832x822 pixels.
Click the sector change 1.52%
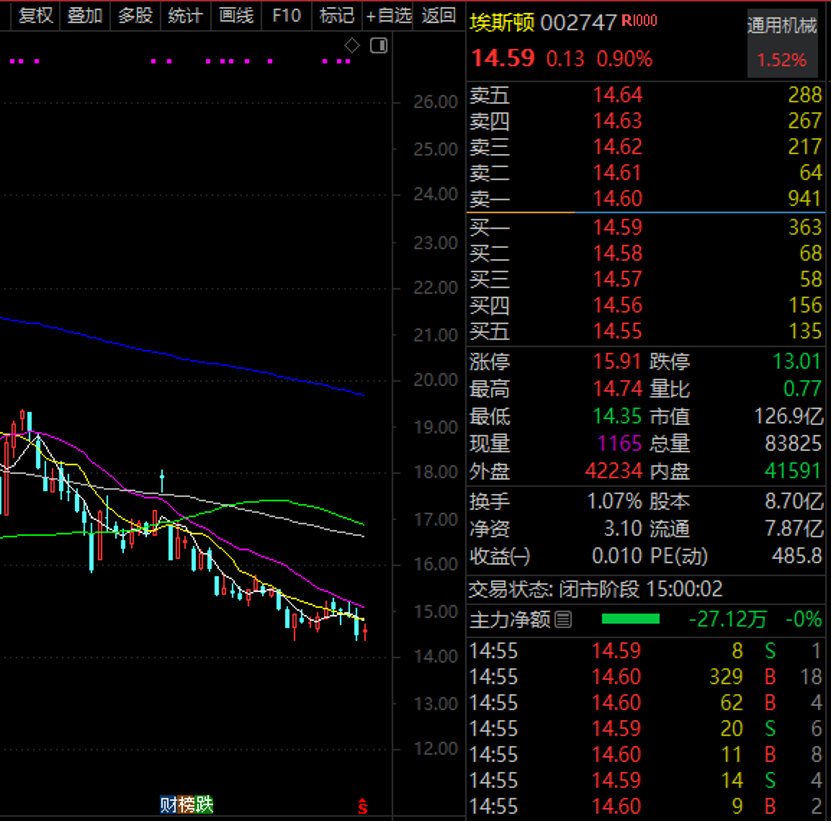pos(782,60)
